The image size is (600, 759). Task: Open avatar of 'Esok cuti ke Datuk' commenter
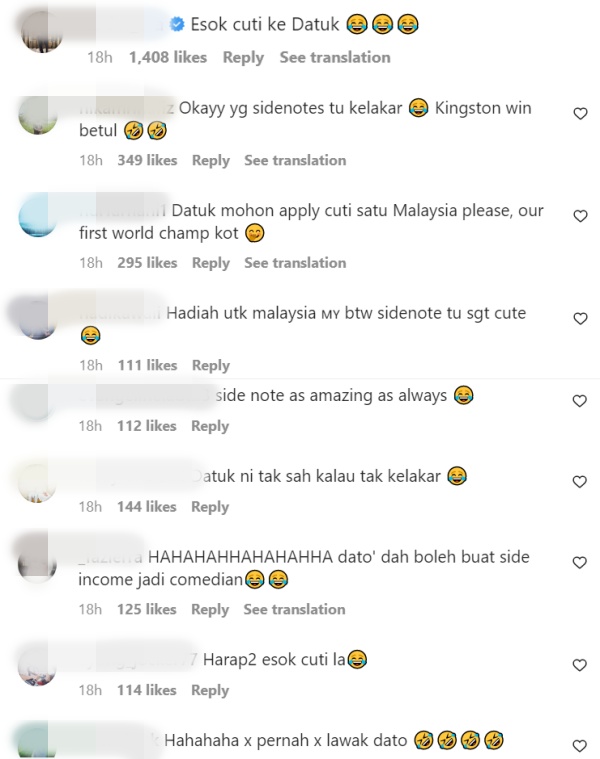(x=42, y=32)
